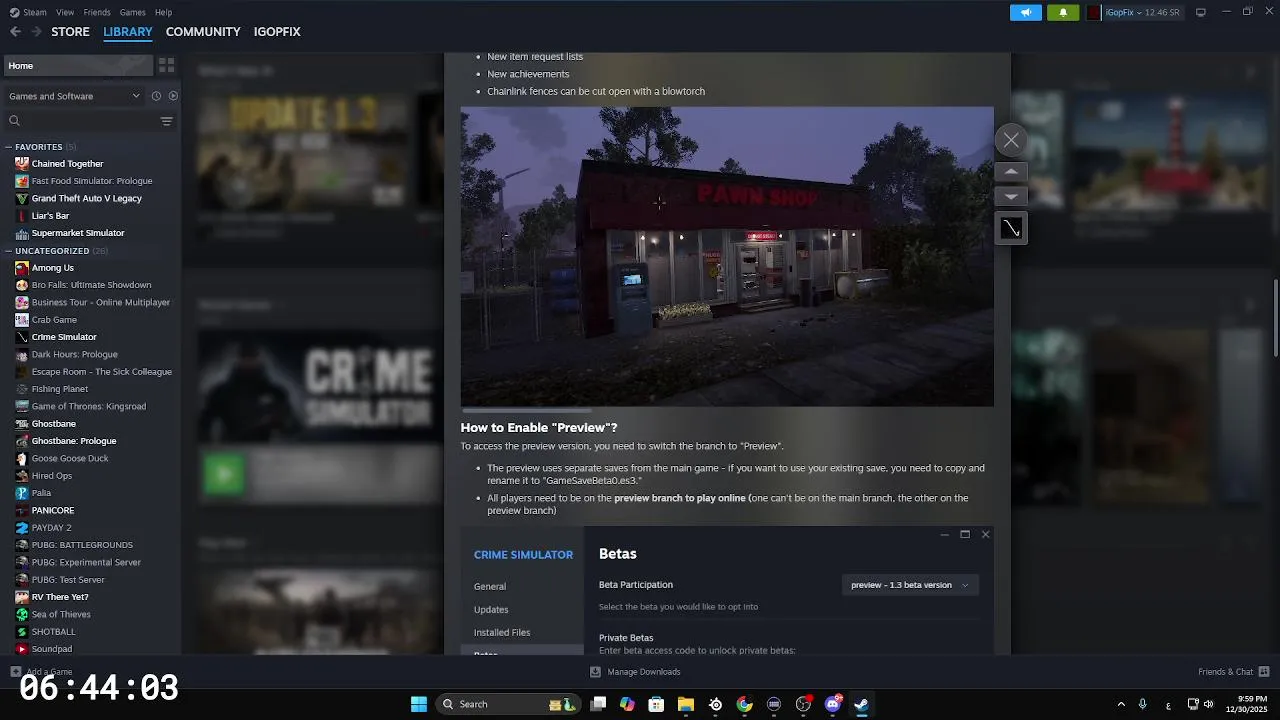Open the Help menu

click(163, 12)
